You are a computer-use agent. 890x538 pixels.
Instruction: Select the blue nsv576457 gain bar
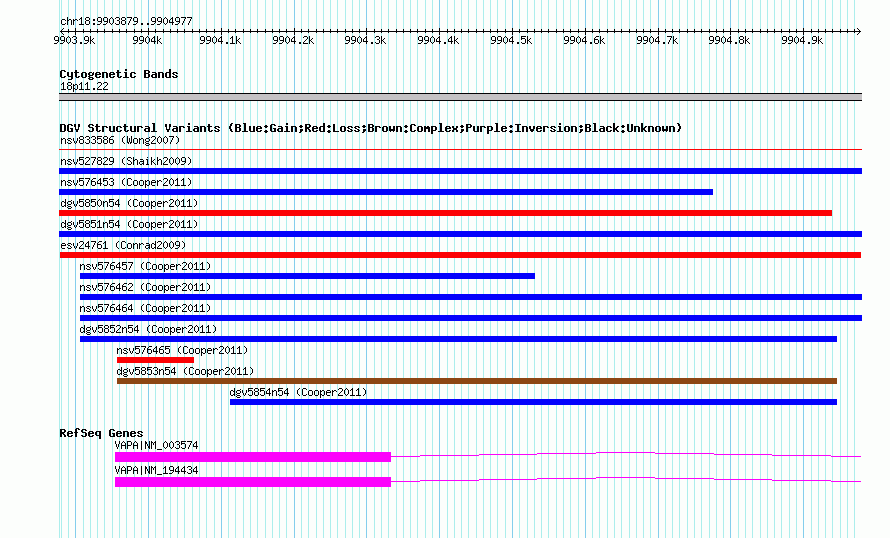[307, 276]
